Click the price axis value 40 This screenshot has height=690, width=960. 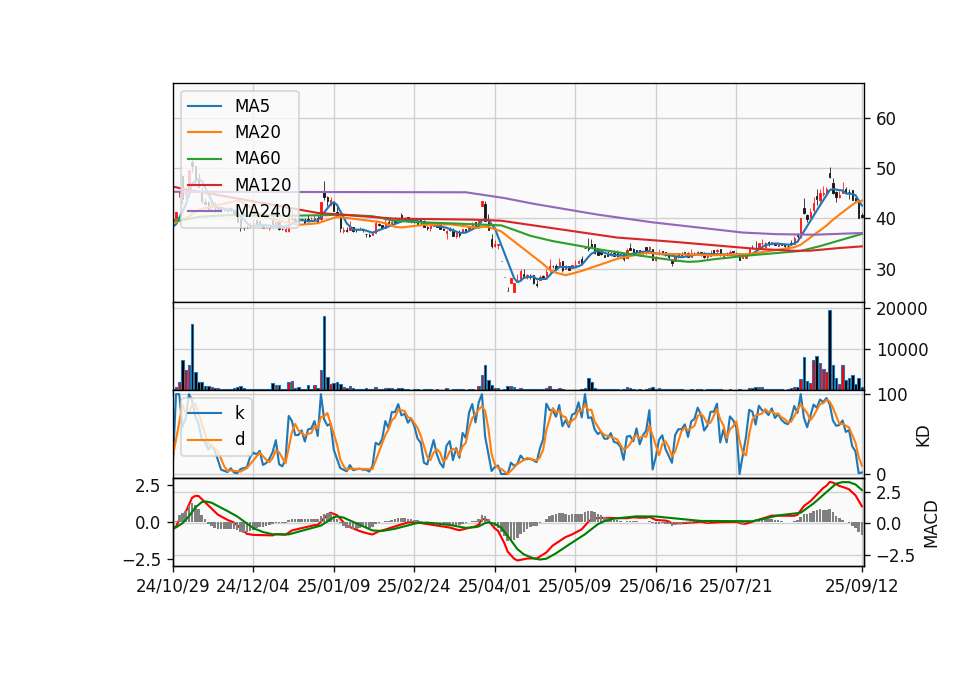(886, 219)
